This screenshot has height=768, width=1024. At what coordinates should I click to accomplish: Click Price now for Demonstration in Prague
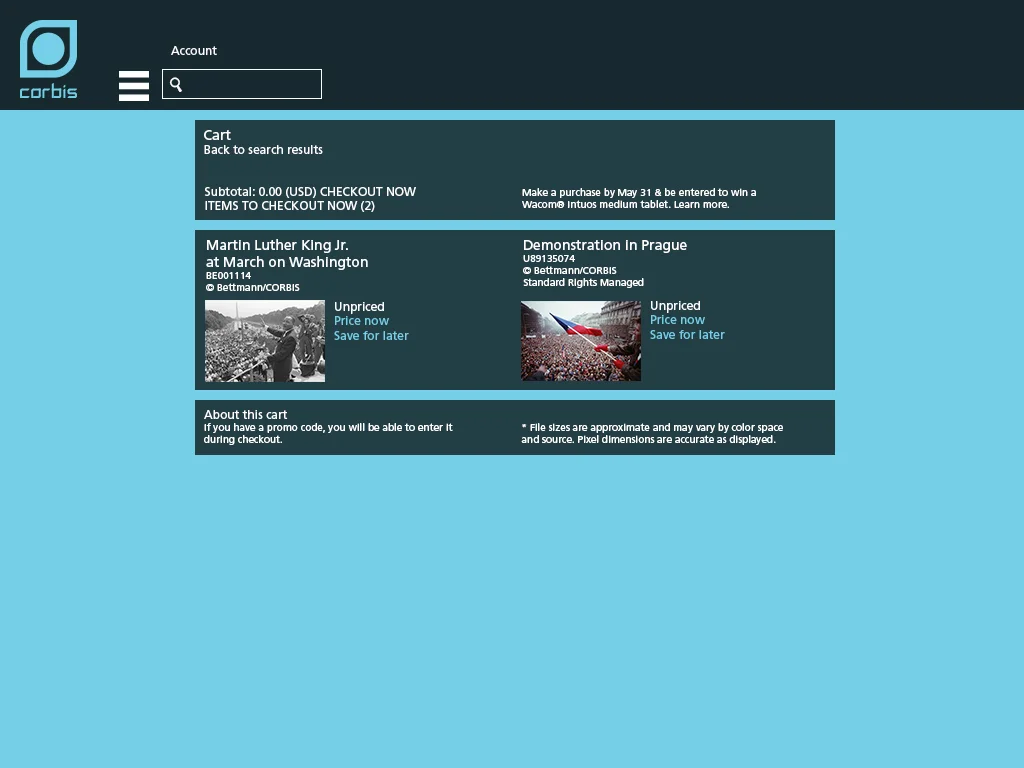(x=677, y=320)
